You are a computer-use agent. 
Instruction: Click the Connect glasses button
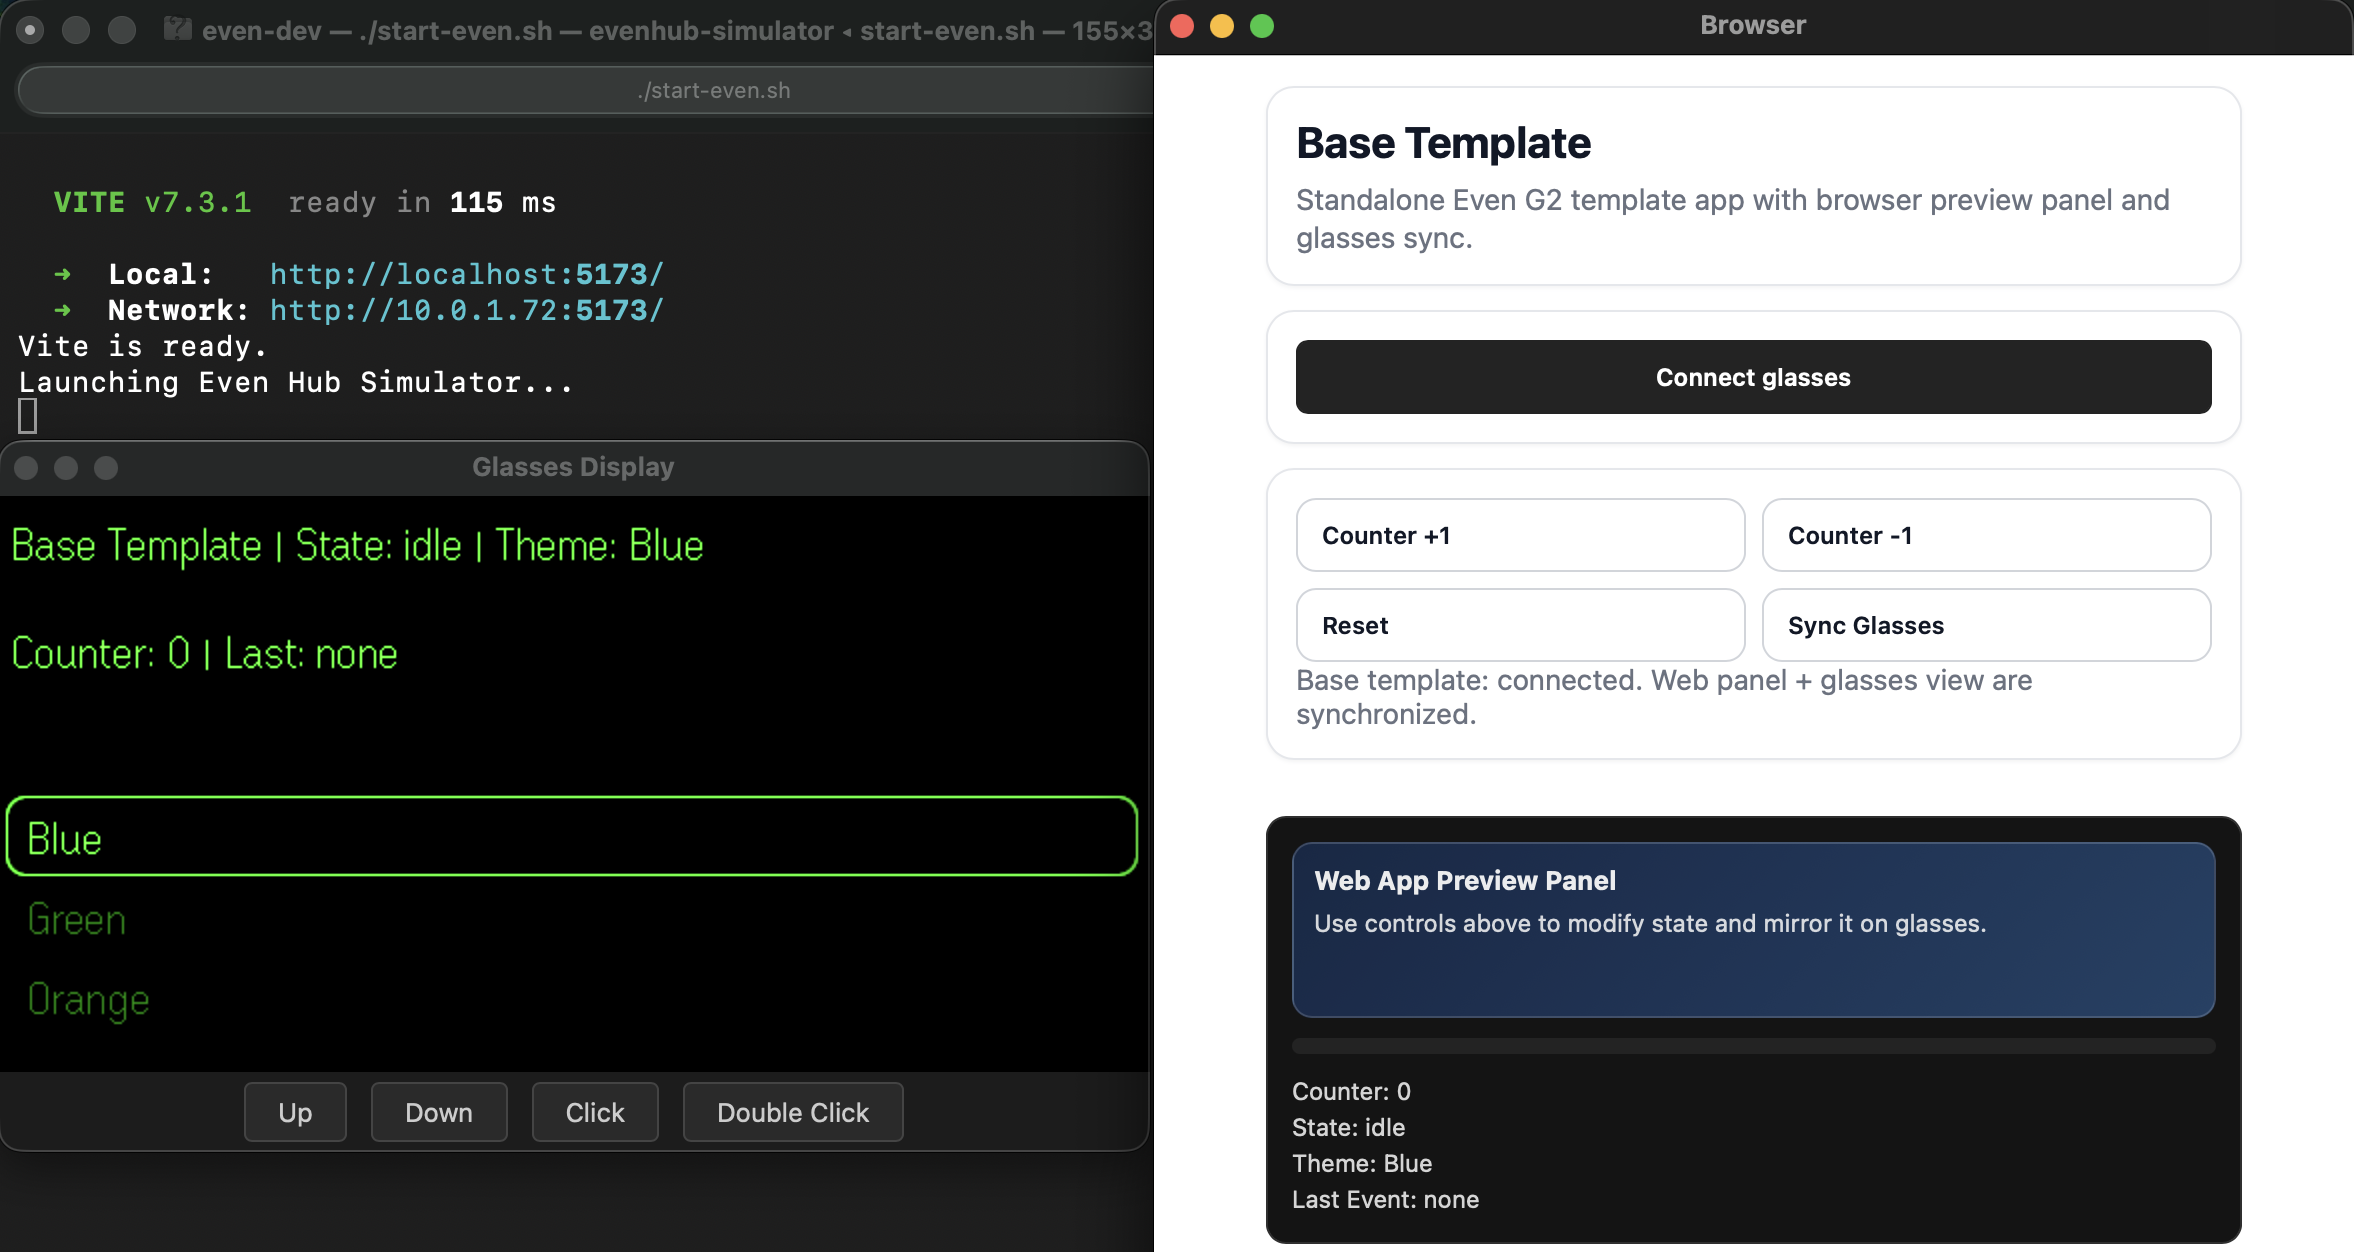[x=1753, y=377]
